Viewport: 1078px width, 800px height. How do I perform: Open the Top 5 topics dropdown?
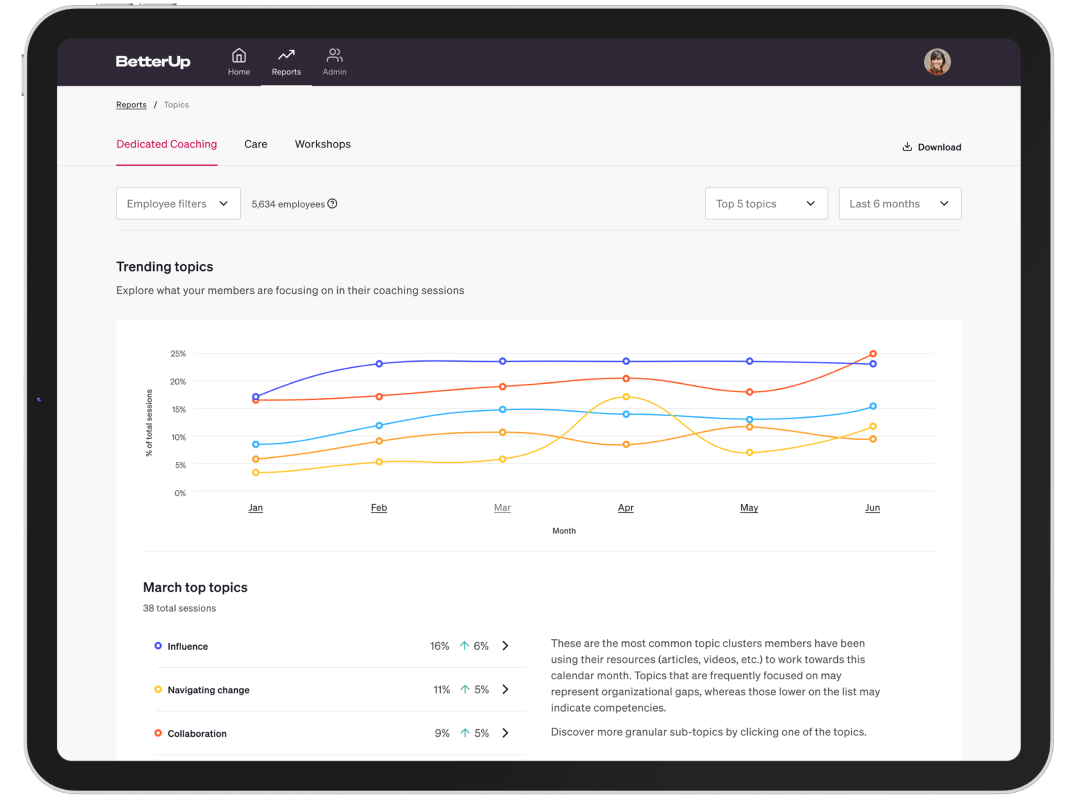(x=766, y=204)
